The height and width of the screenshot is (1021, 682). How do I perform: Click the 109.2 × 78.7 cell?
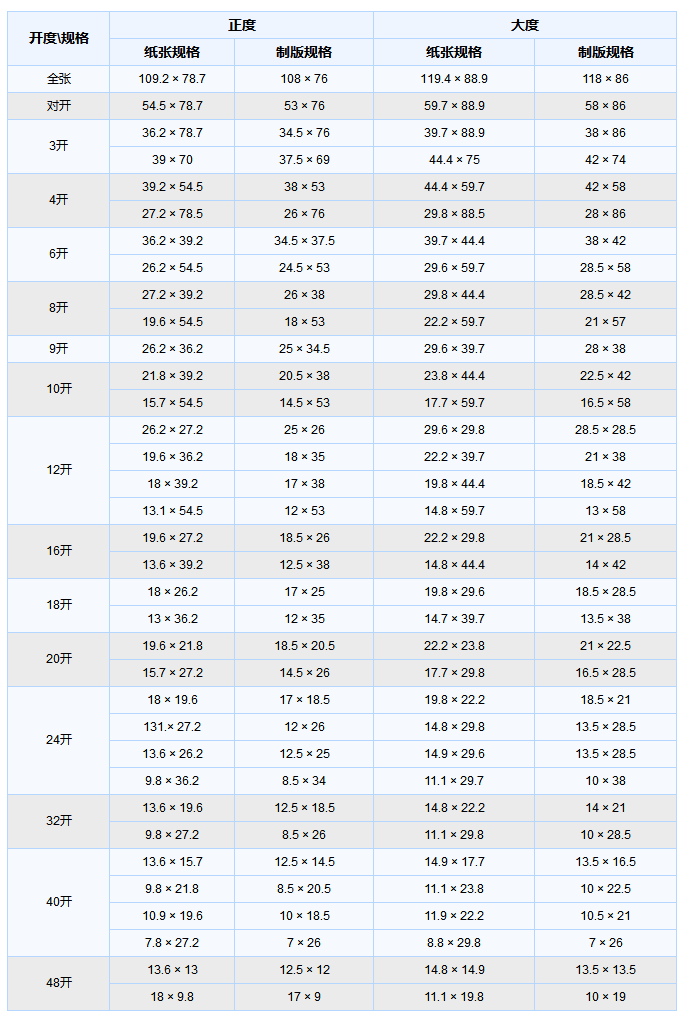point(172,79)
